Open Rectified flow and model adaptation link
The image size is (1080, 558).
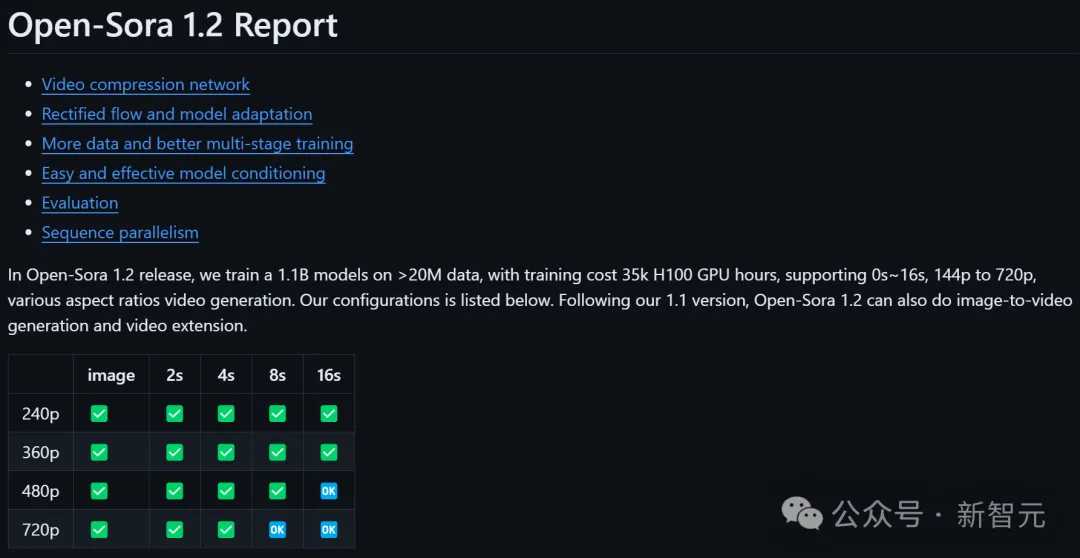coord(177,114)
